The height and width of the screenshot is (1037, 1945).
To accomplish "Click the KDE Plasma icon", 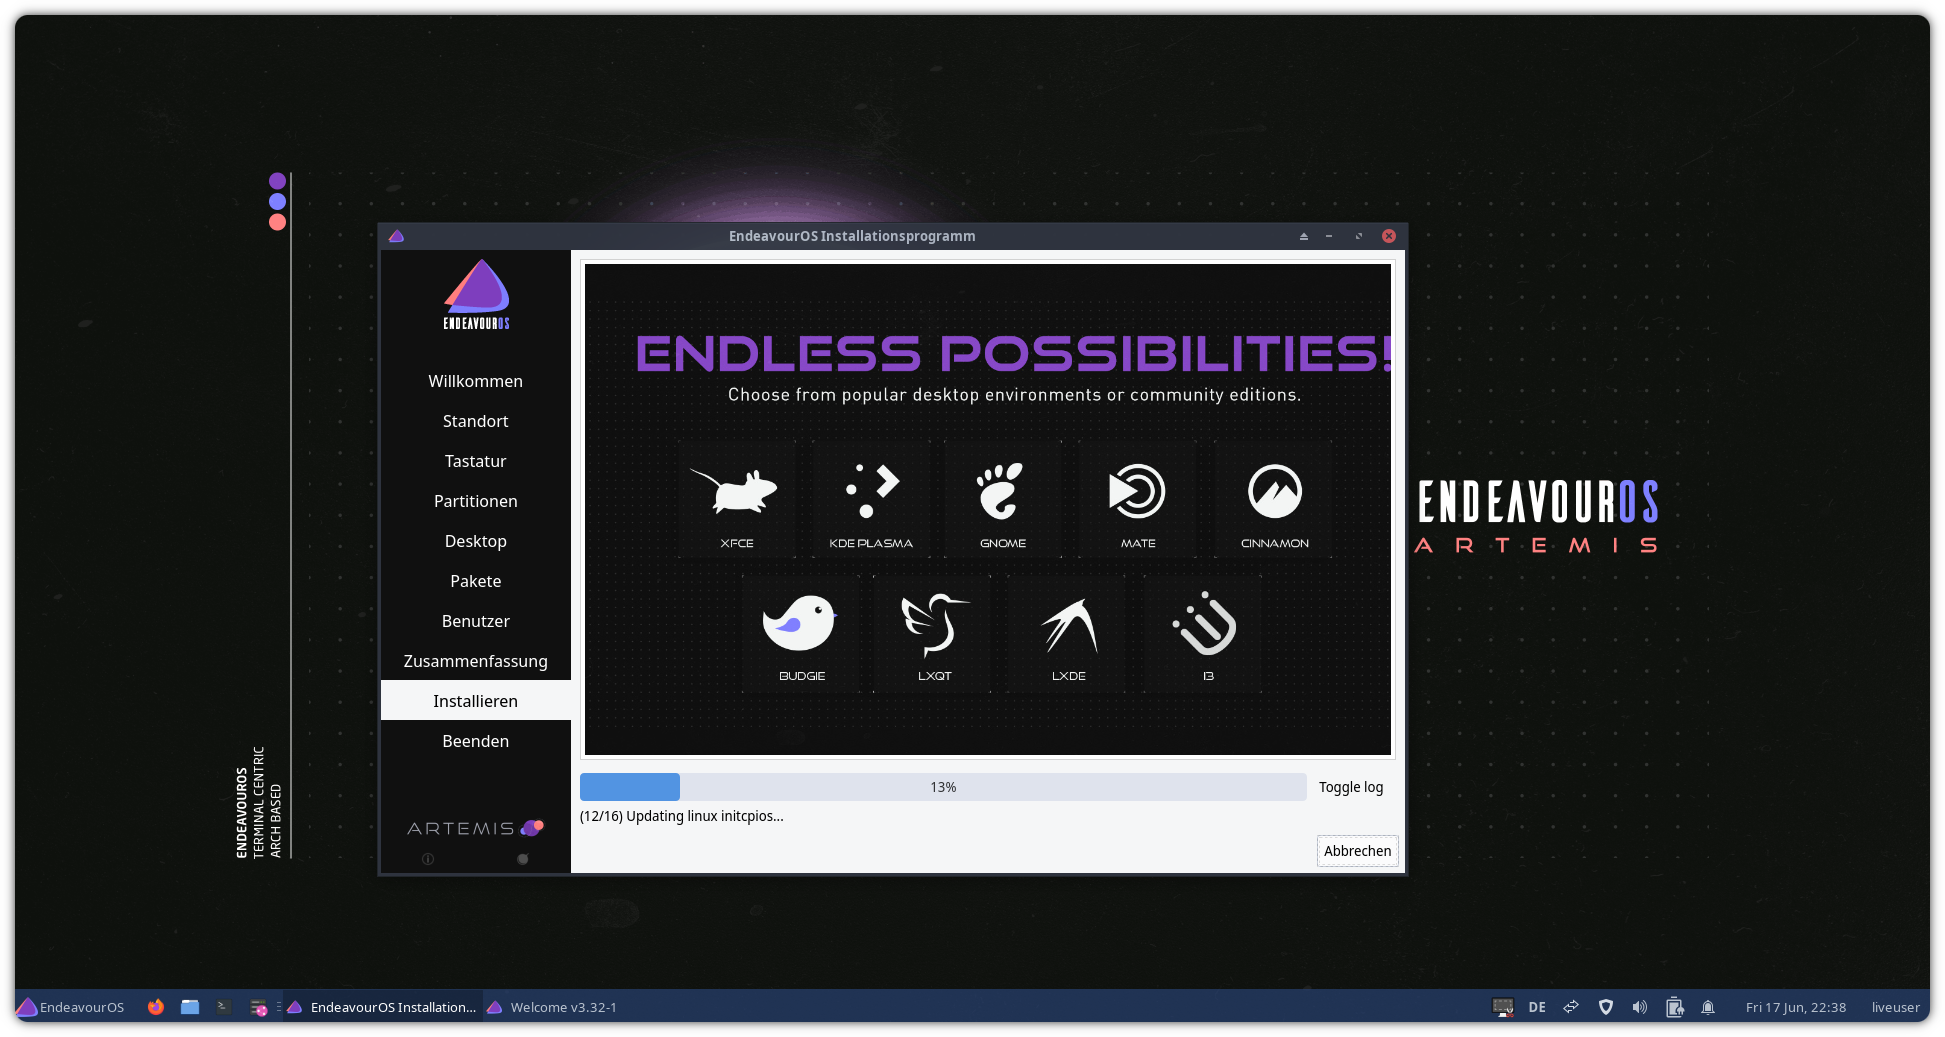I will click(872, 491).
